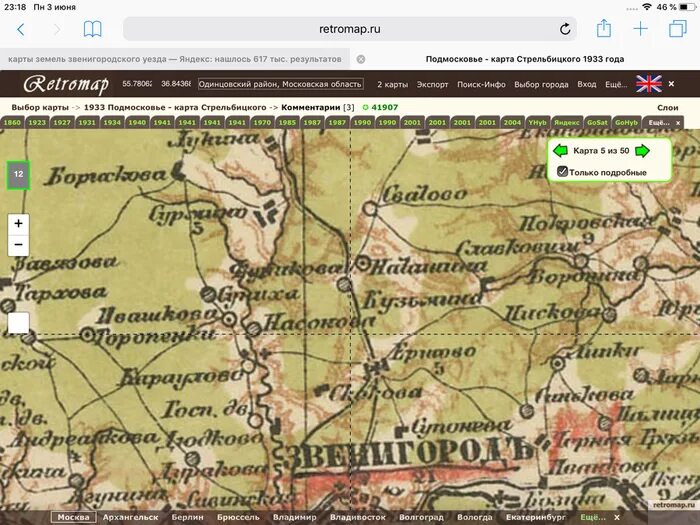Tap the battery indicator in status bar
700x525 pixels.
click(687, 7)
